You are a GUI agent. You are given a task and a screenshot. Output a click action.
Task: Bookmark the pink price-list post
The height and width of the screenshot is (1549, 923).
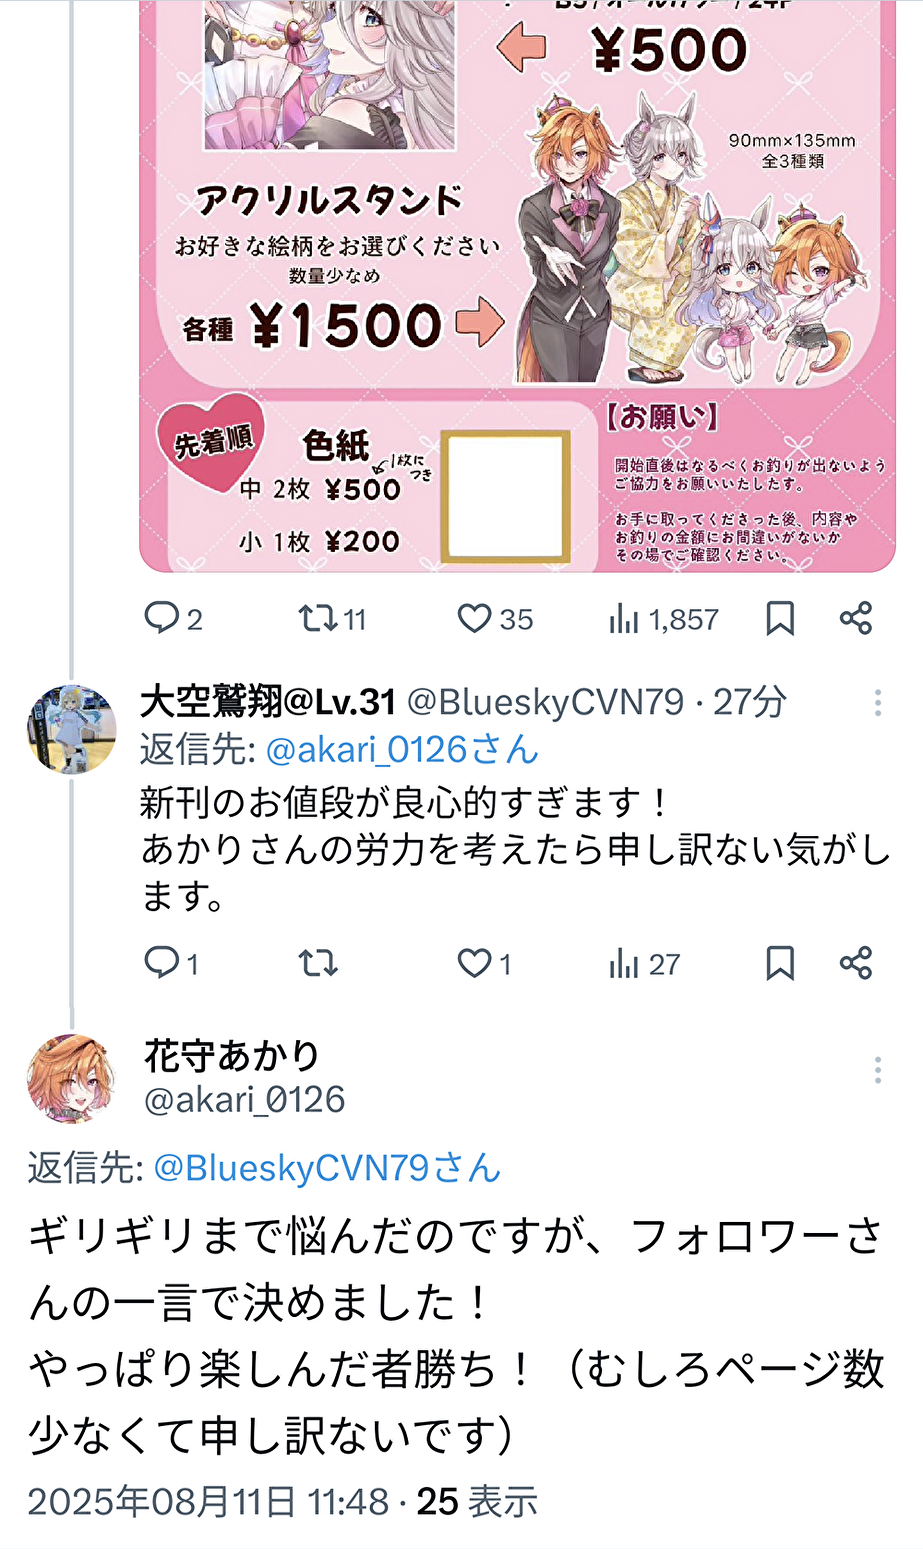780,619
